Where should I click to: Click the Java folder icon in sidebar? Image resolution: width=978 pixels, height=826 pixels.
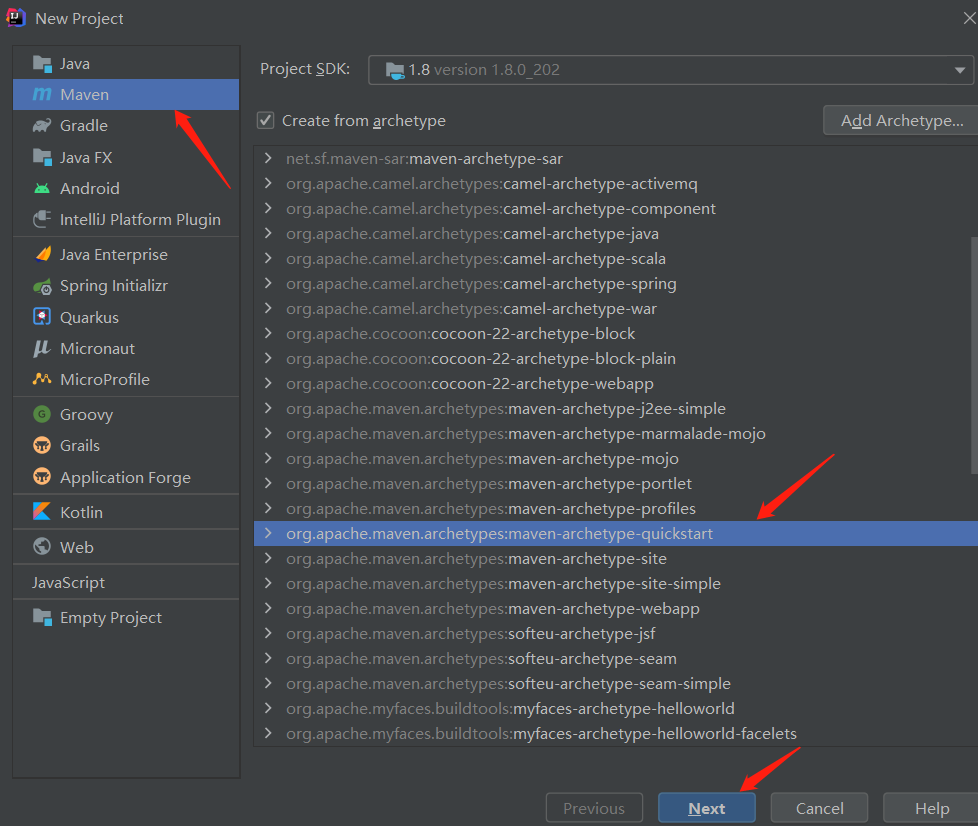(x=42, y=64)
